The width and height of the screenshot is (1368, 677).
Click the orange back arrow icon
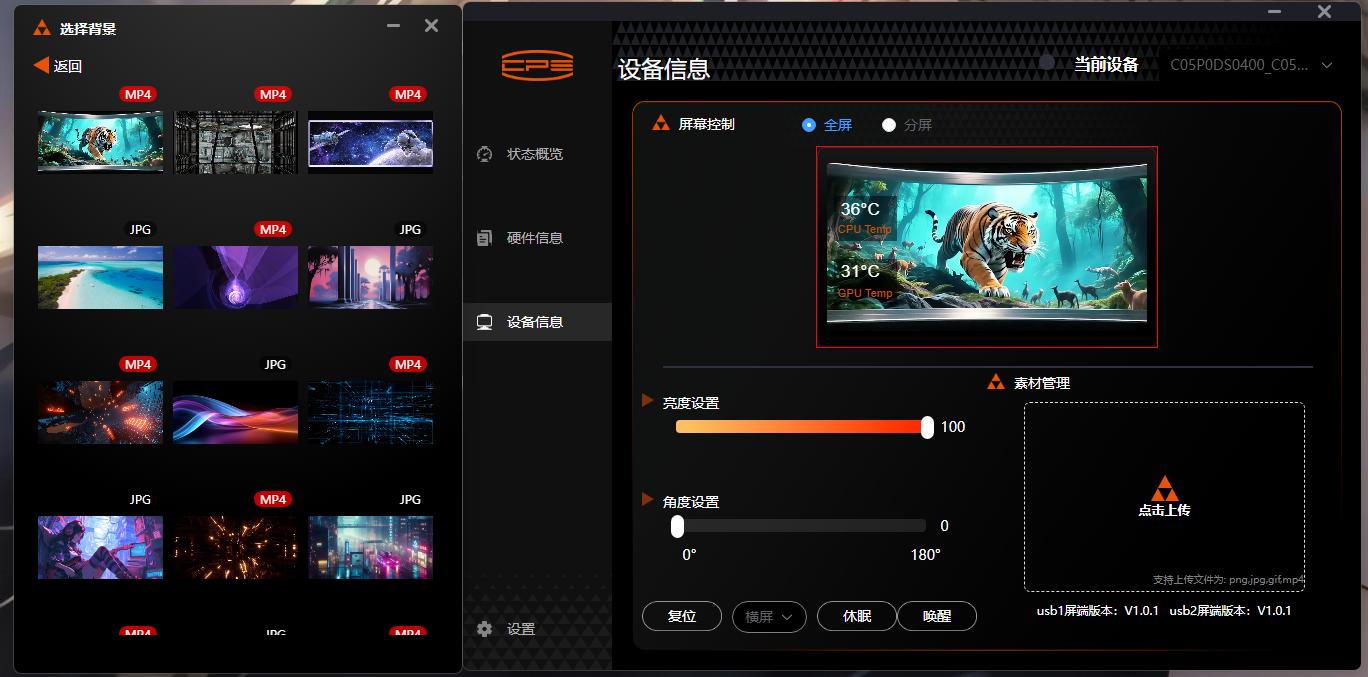pos(41,65)
